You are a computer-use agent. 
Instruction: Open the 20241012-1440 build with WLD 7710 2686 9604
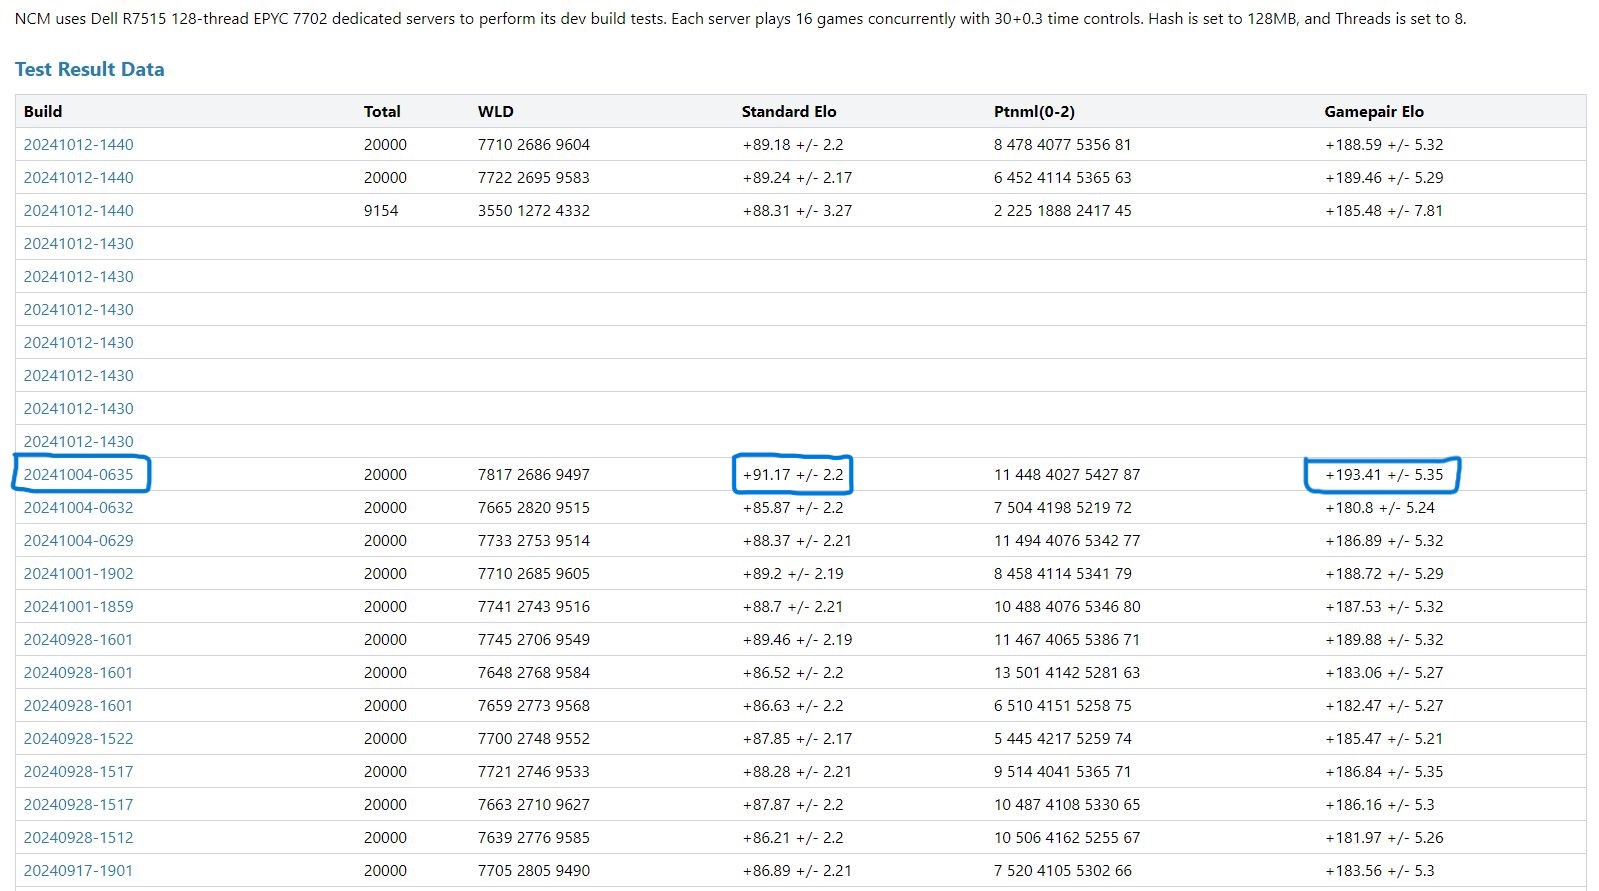[78, 144]
